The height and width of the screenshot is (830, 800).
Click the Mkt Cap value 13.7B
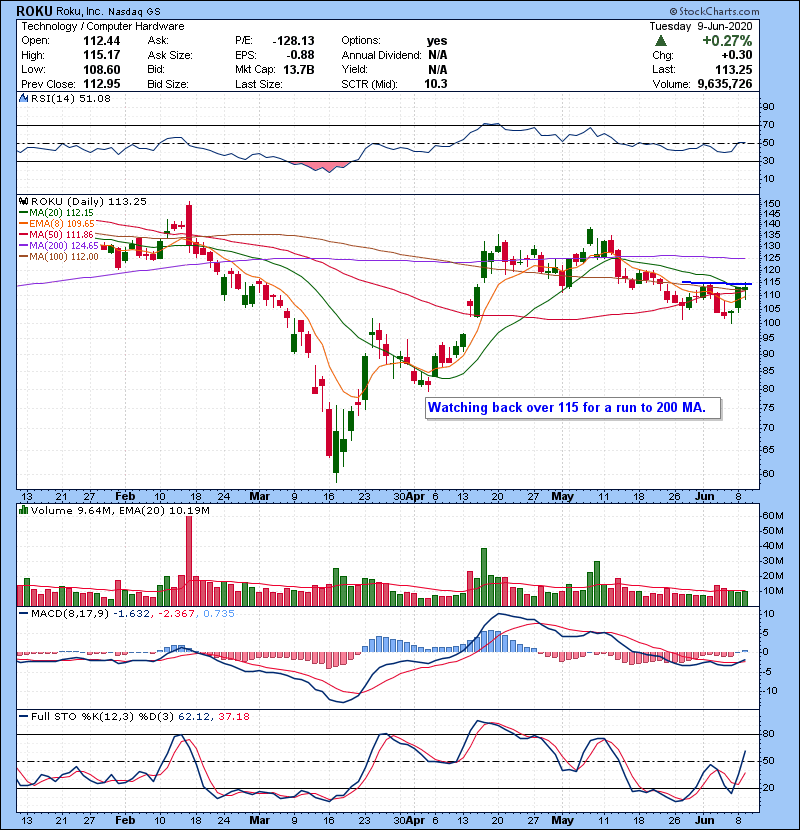[299, 70]
